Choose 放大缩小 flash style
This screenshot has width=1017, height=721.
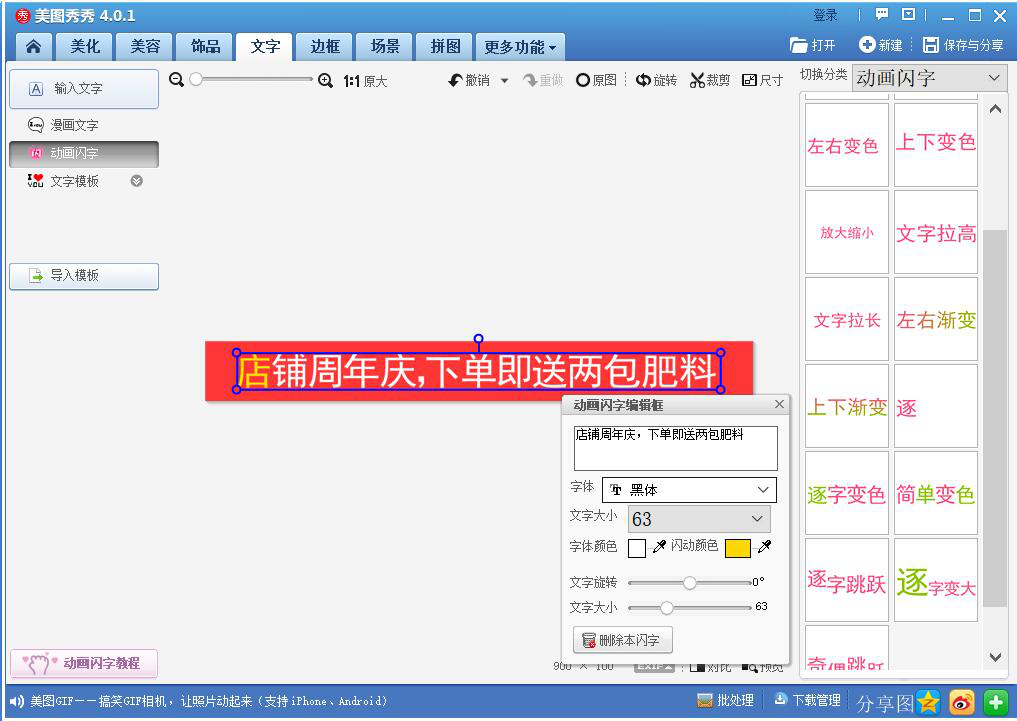846,232
